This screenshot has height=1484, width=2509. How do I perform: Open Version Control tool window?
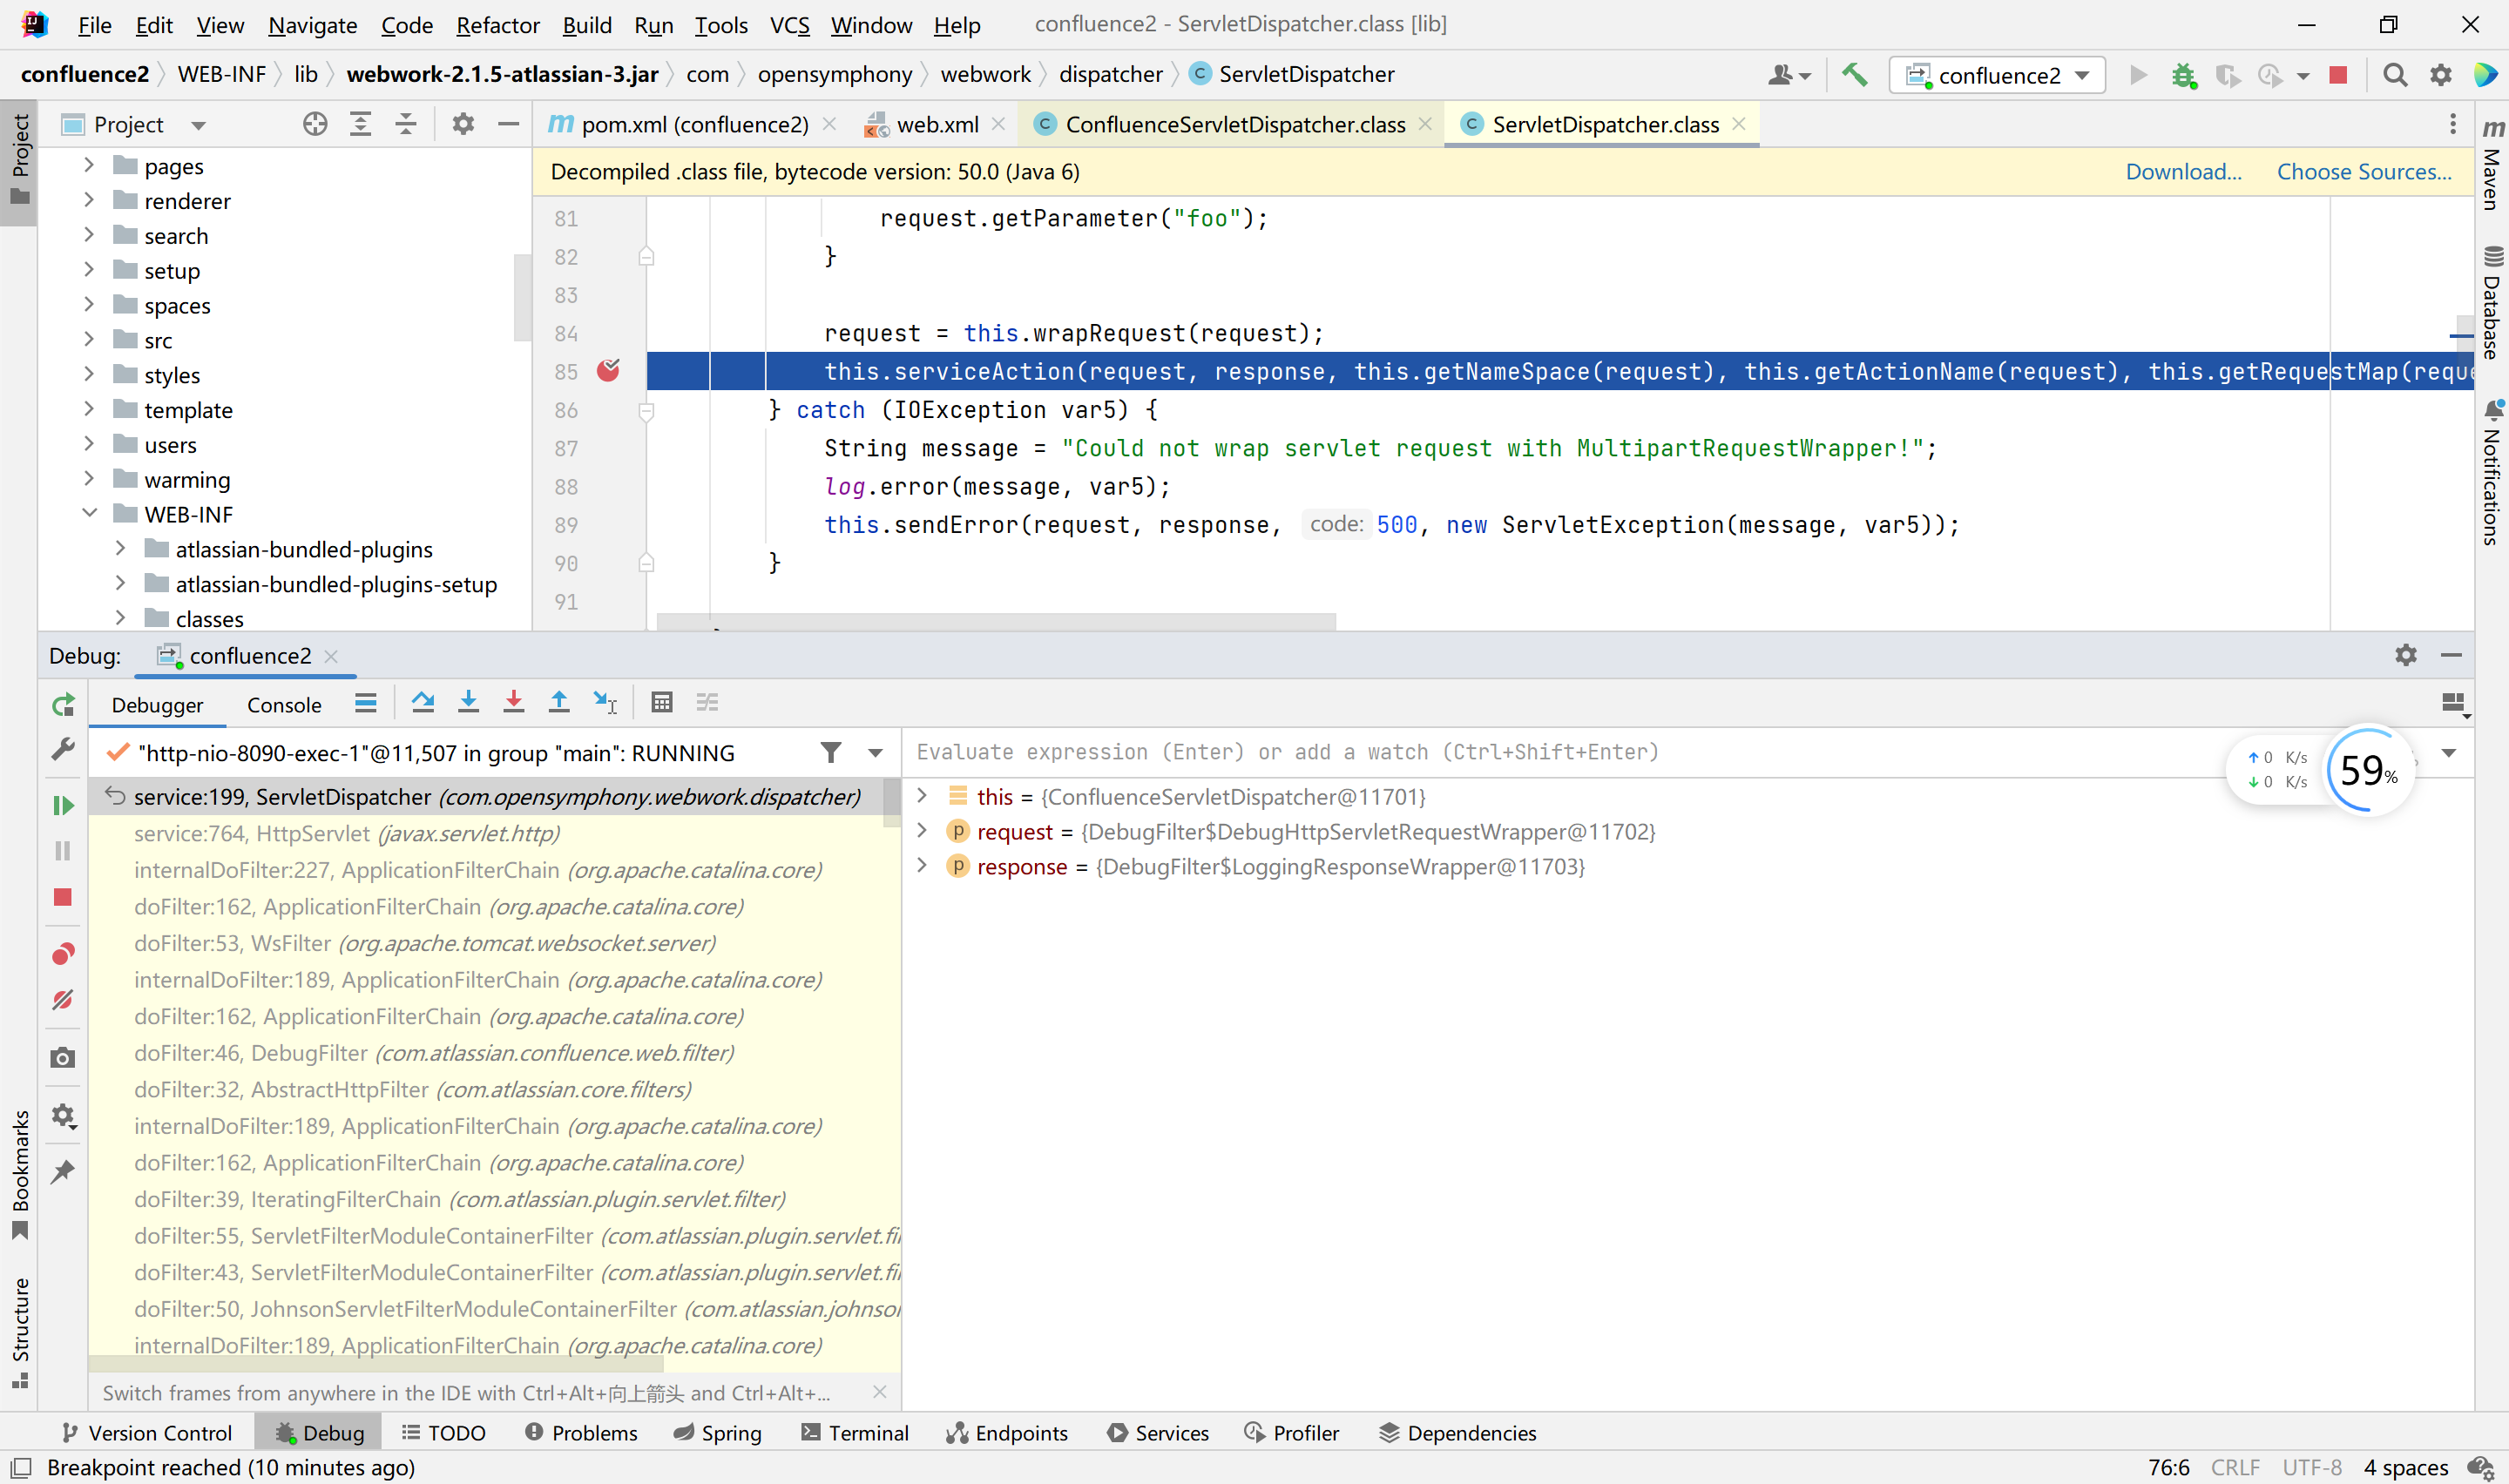(x=146, y=1432)
